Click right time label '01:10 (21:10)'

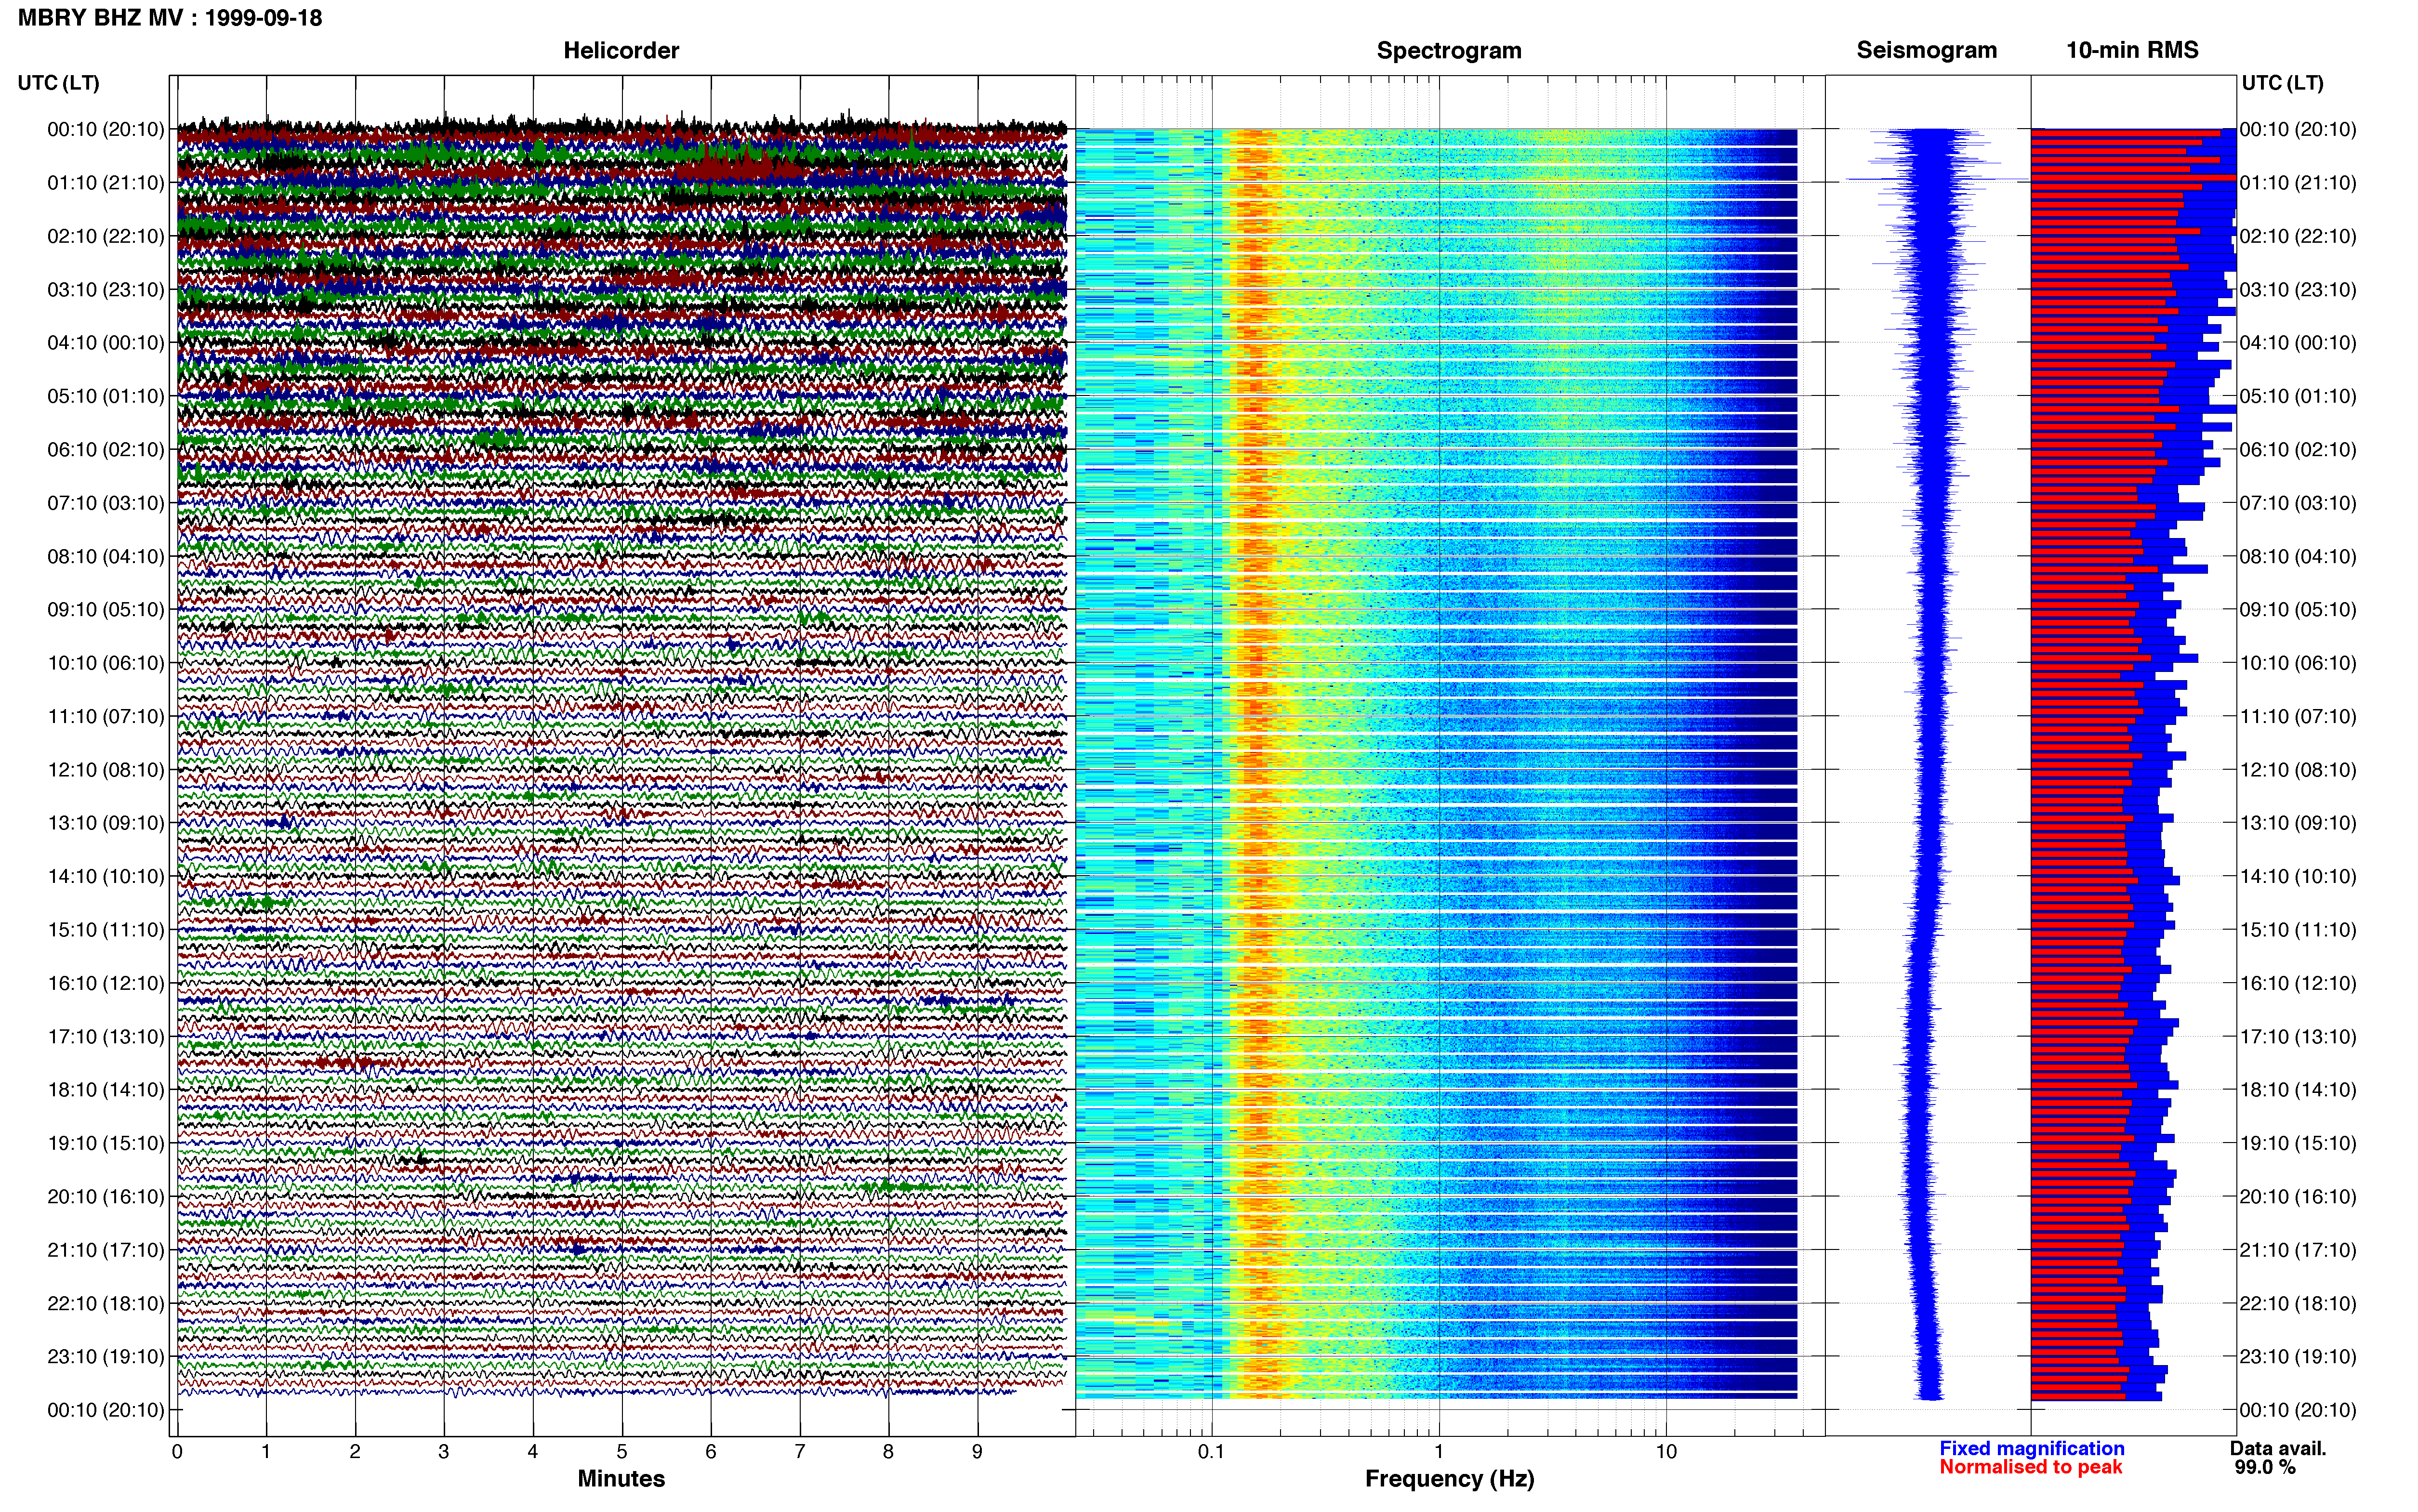coord(2298,183)
